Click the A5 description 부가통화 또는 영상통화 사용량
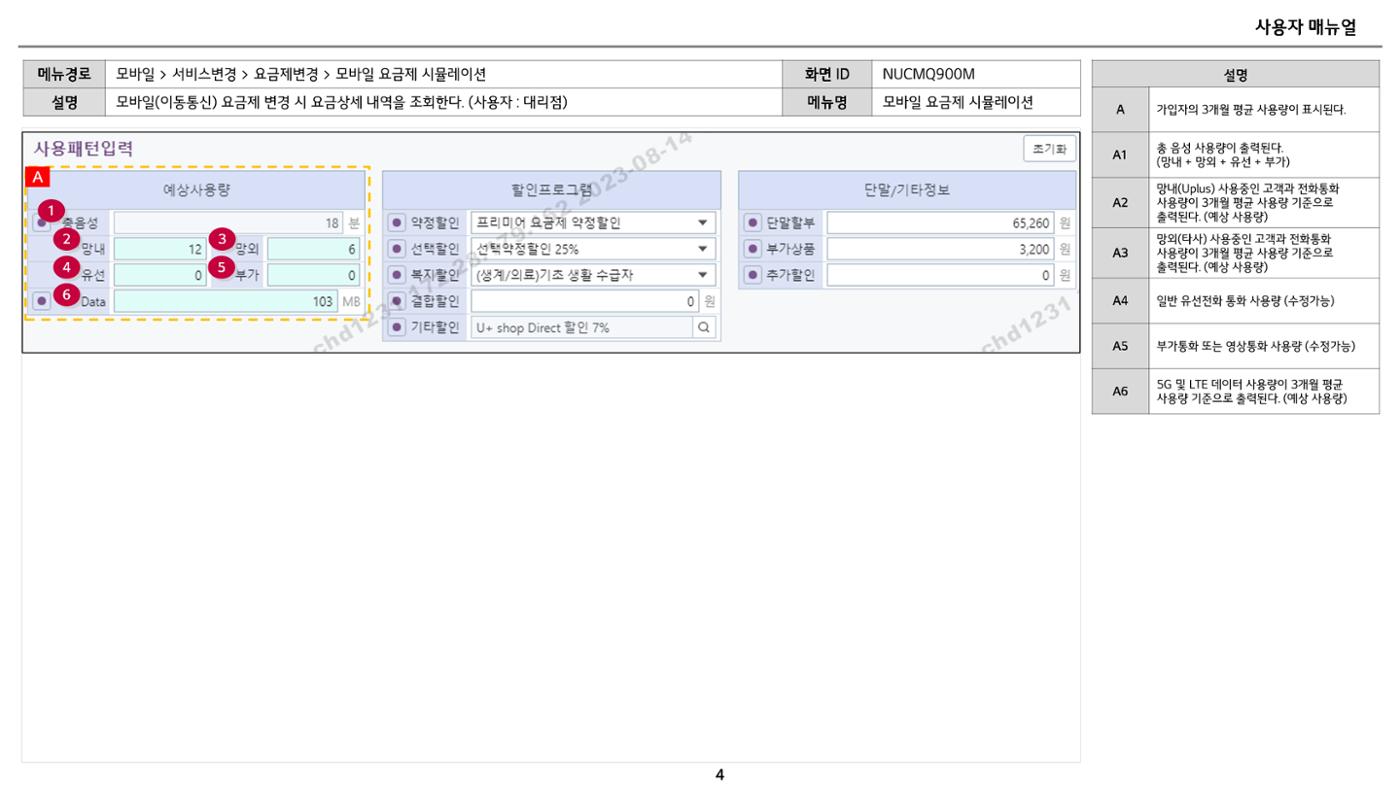Screen dimensions: 1400x788 (x=1256, y=346)
